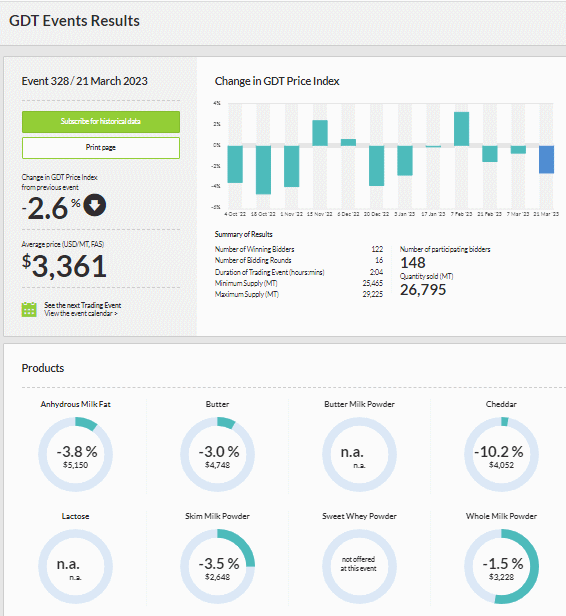Click the Maximum Supply (MT) row

pyautogui.click(x=299, y=294)
